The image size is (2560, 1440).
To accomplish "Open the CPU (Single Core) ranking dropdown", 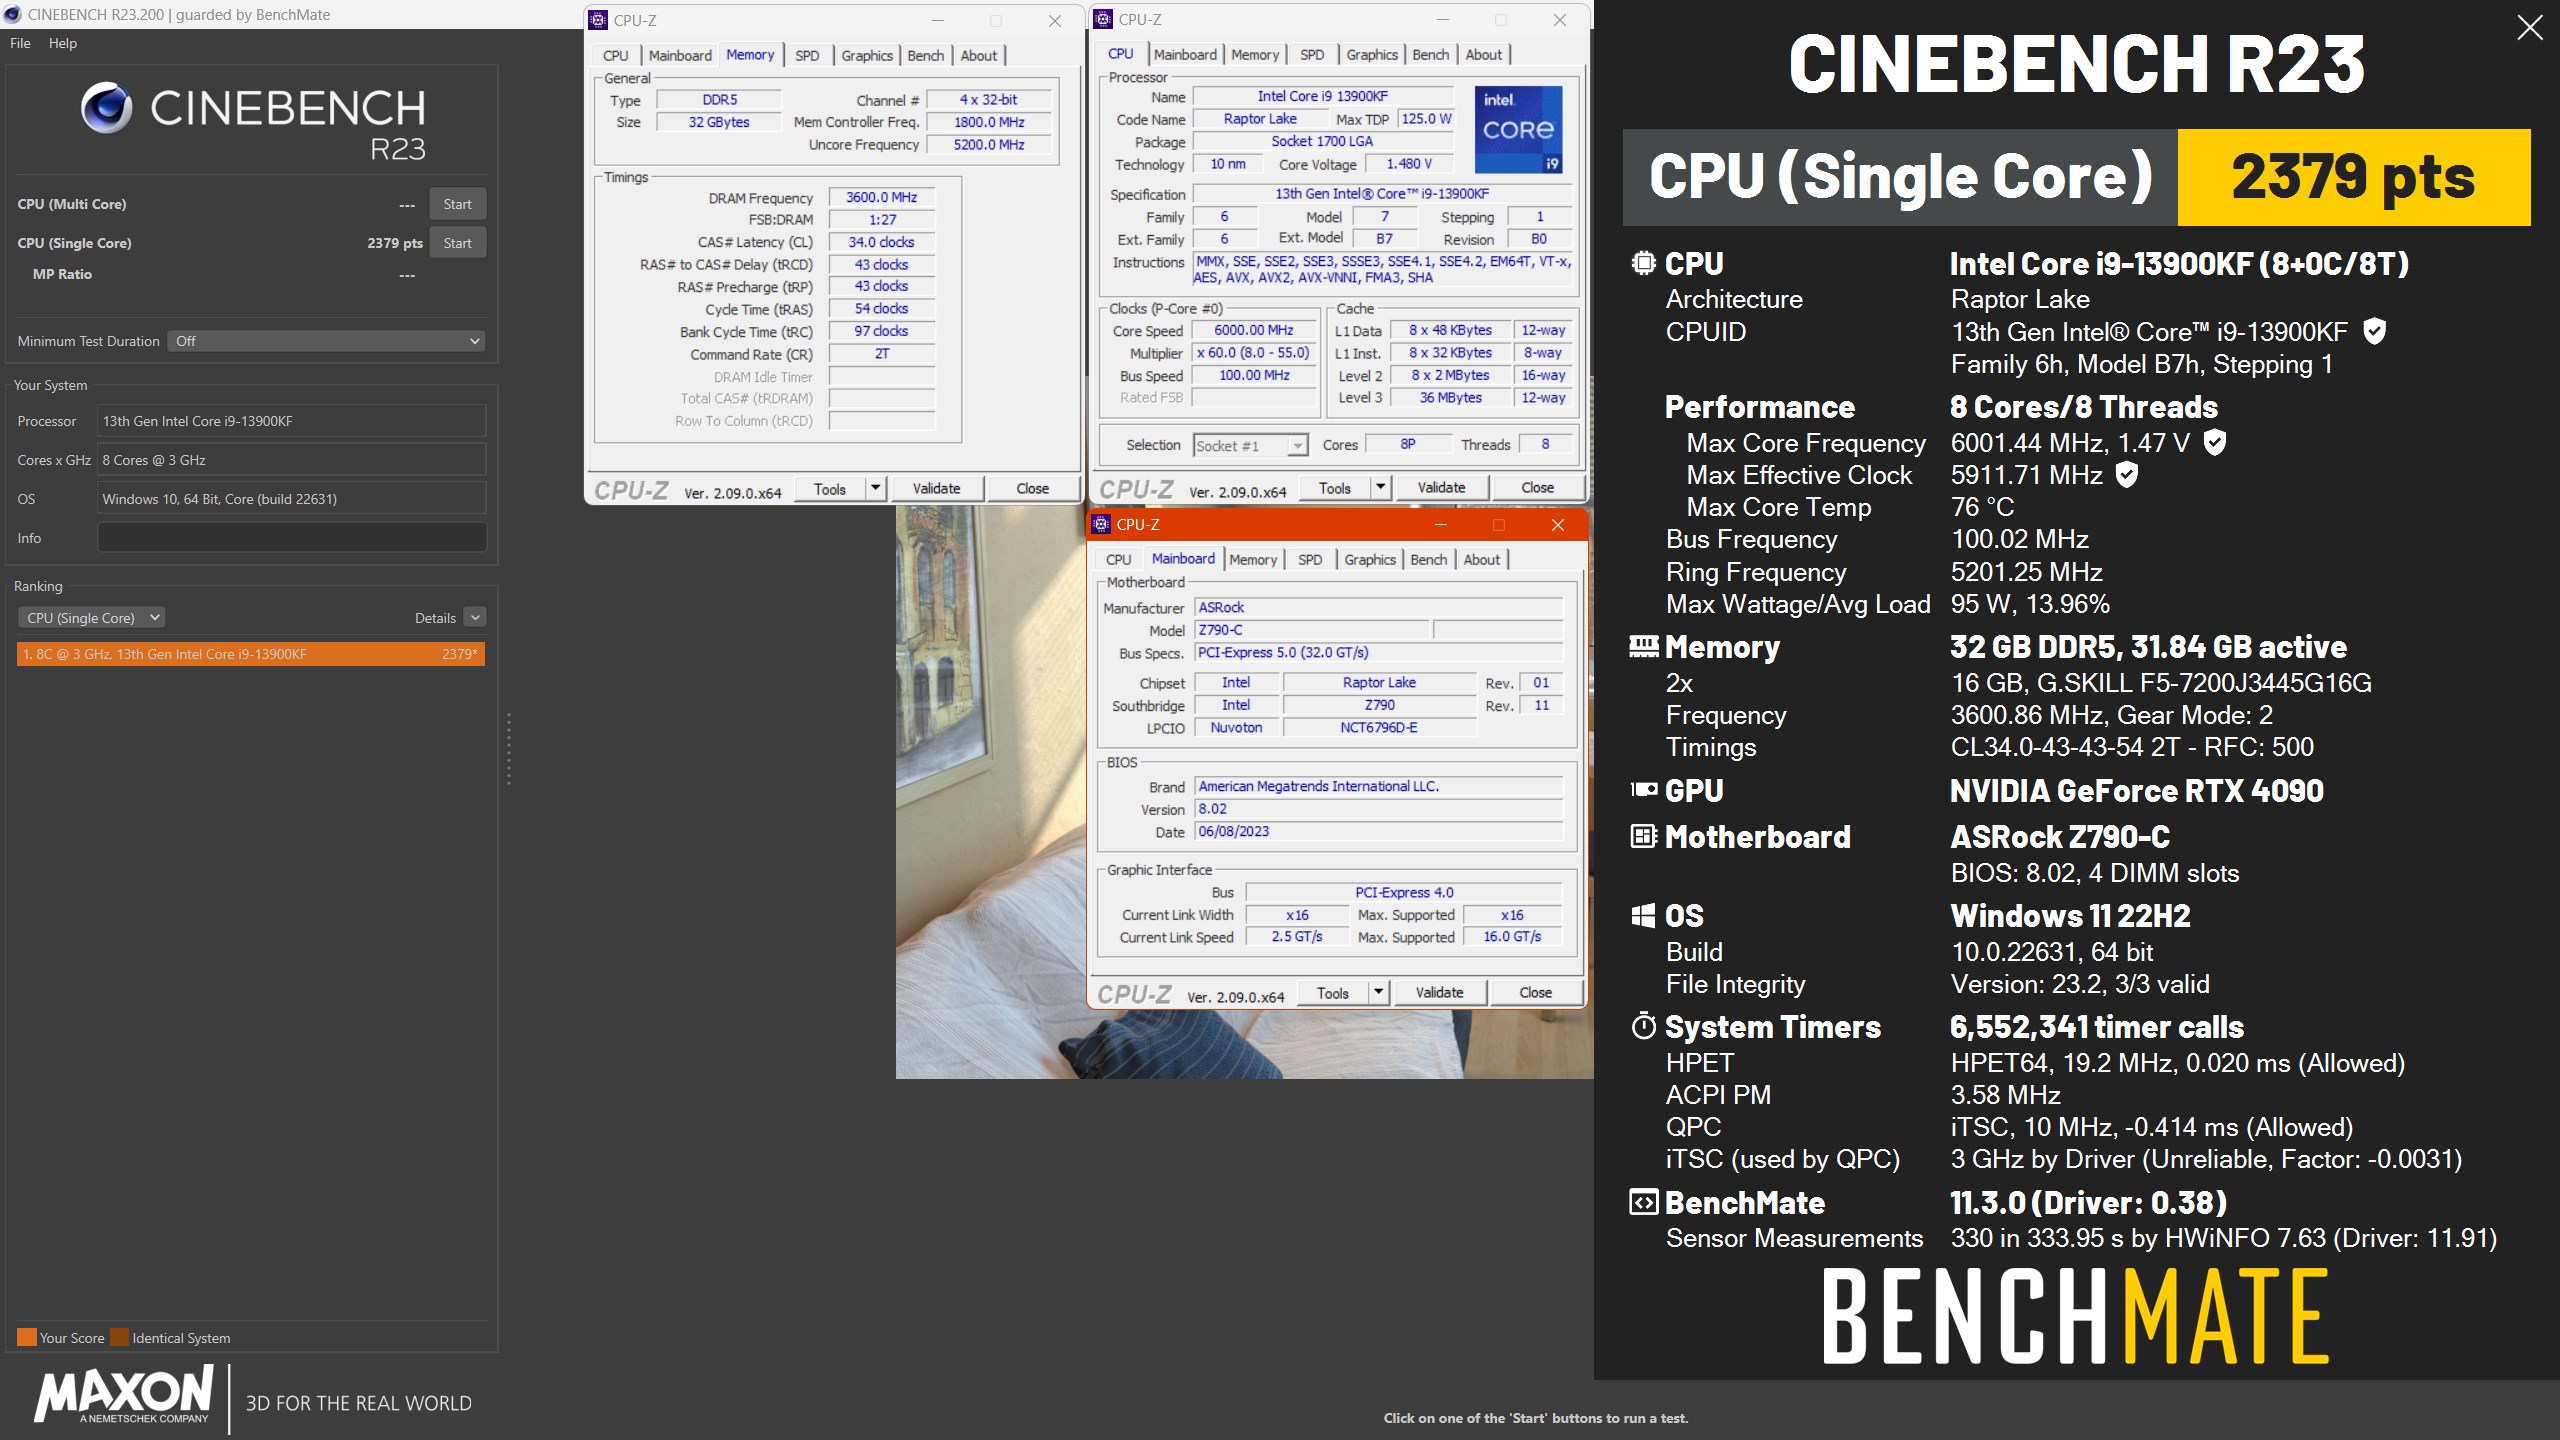I will point(91,618).
